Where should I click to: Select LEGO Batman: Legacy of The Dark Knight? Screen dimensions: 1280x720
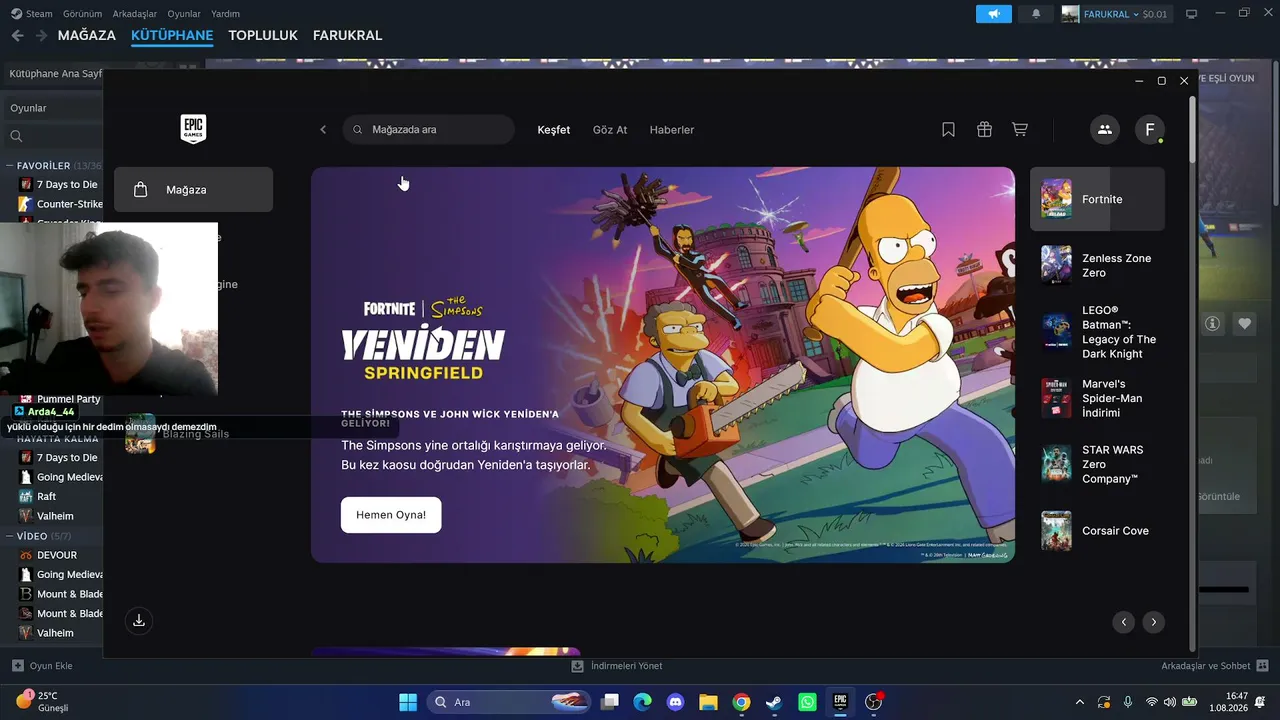click(x=1097, y=332)
